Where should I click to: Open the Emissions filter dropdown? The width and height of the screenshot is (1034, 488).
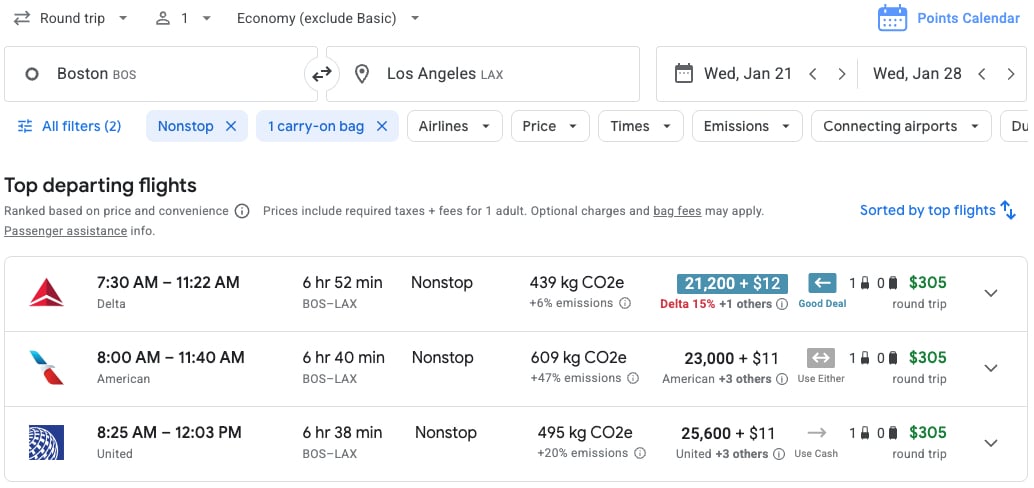click(747, 126)
